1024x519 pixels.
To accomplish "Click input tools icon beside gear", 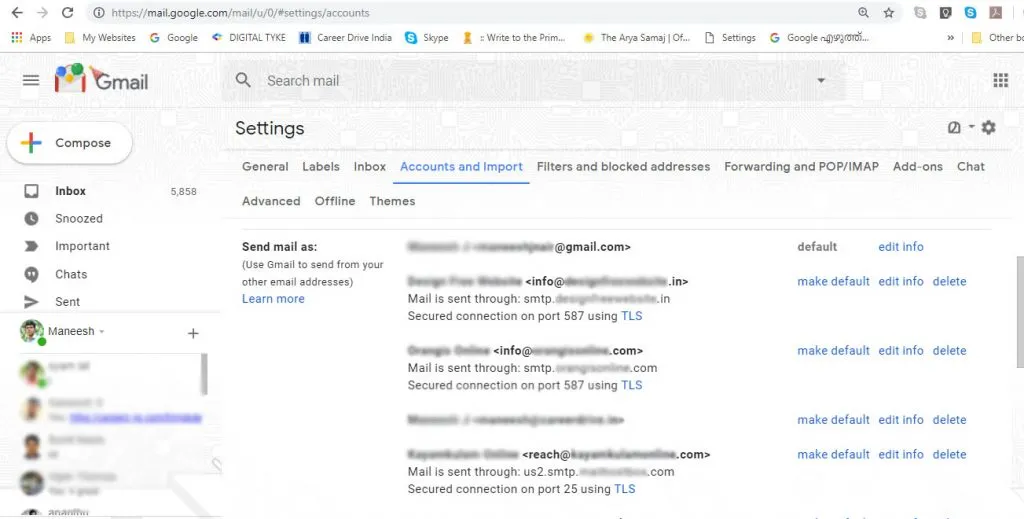I will pos(954,128).
